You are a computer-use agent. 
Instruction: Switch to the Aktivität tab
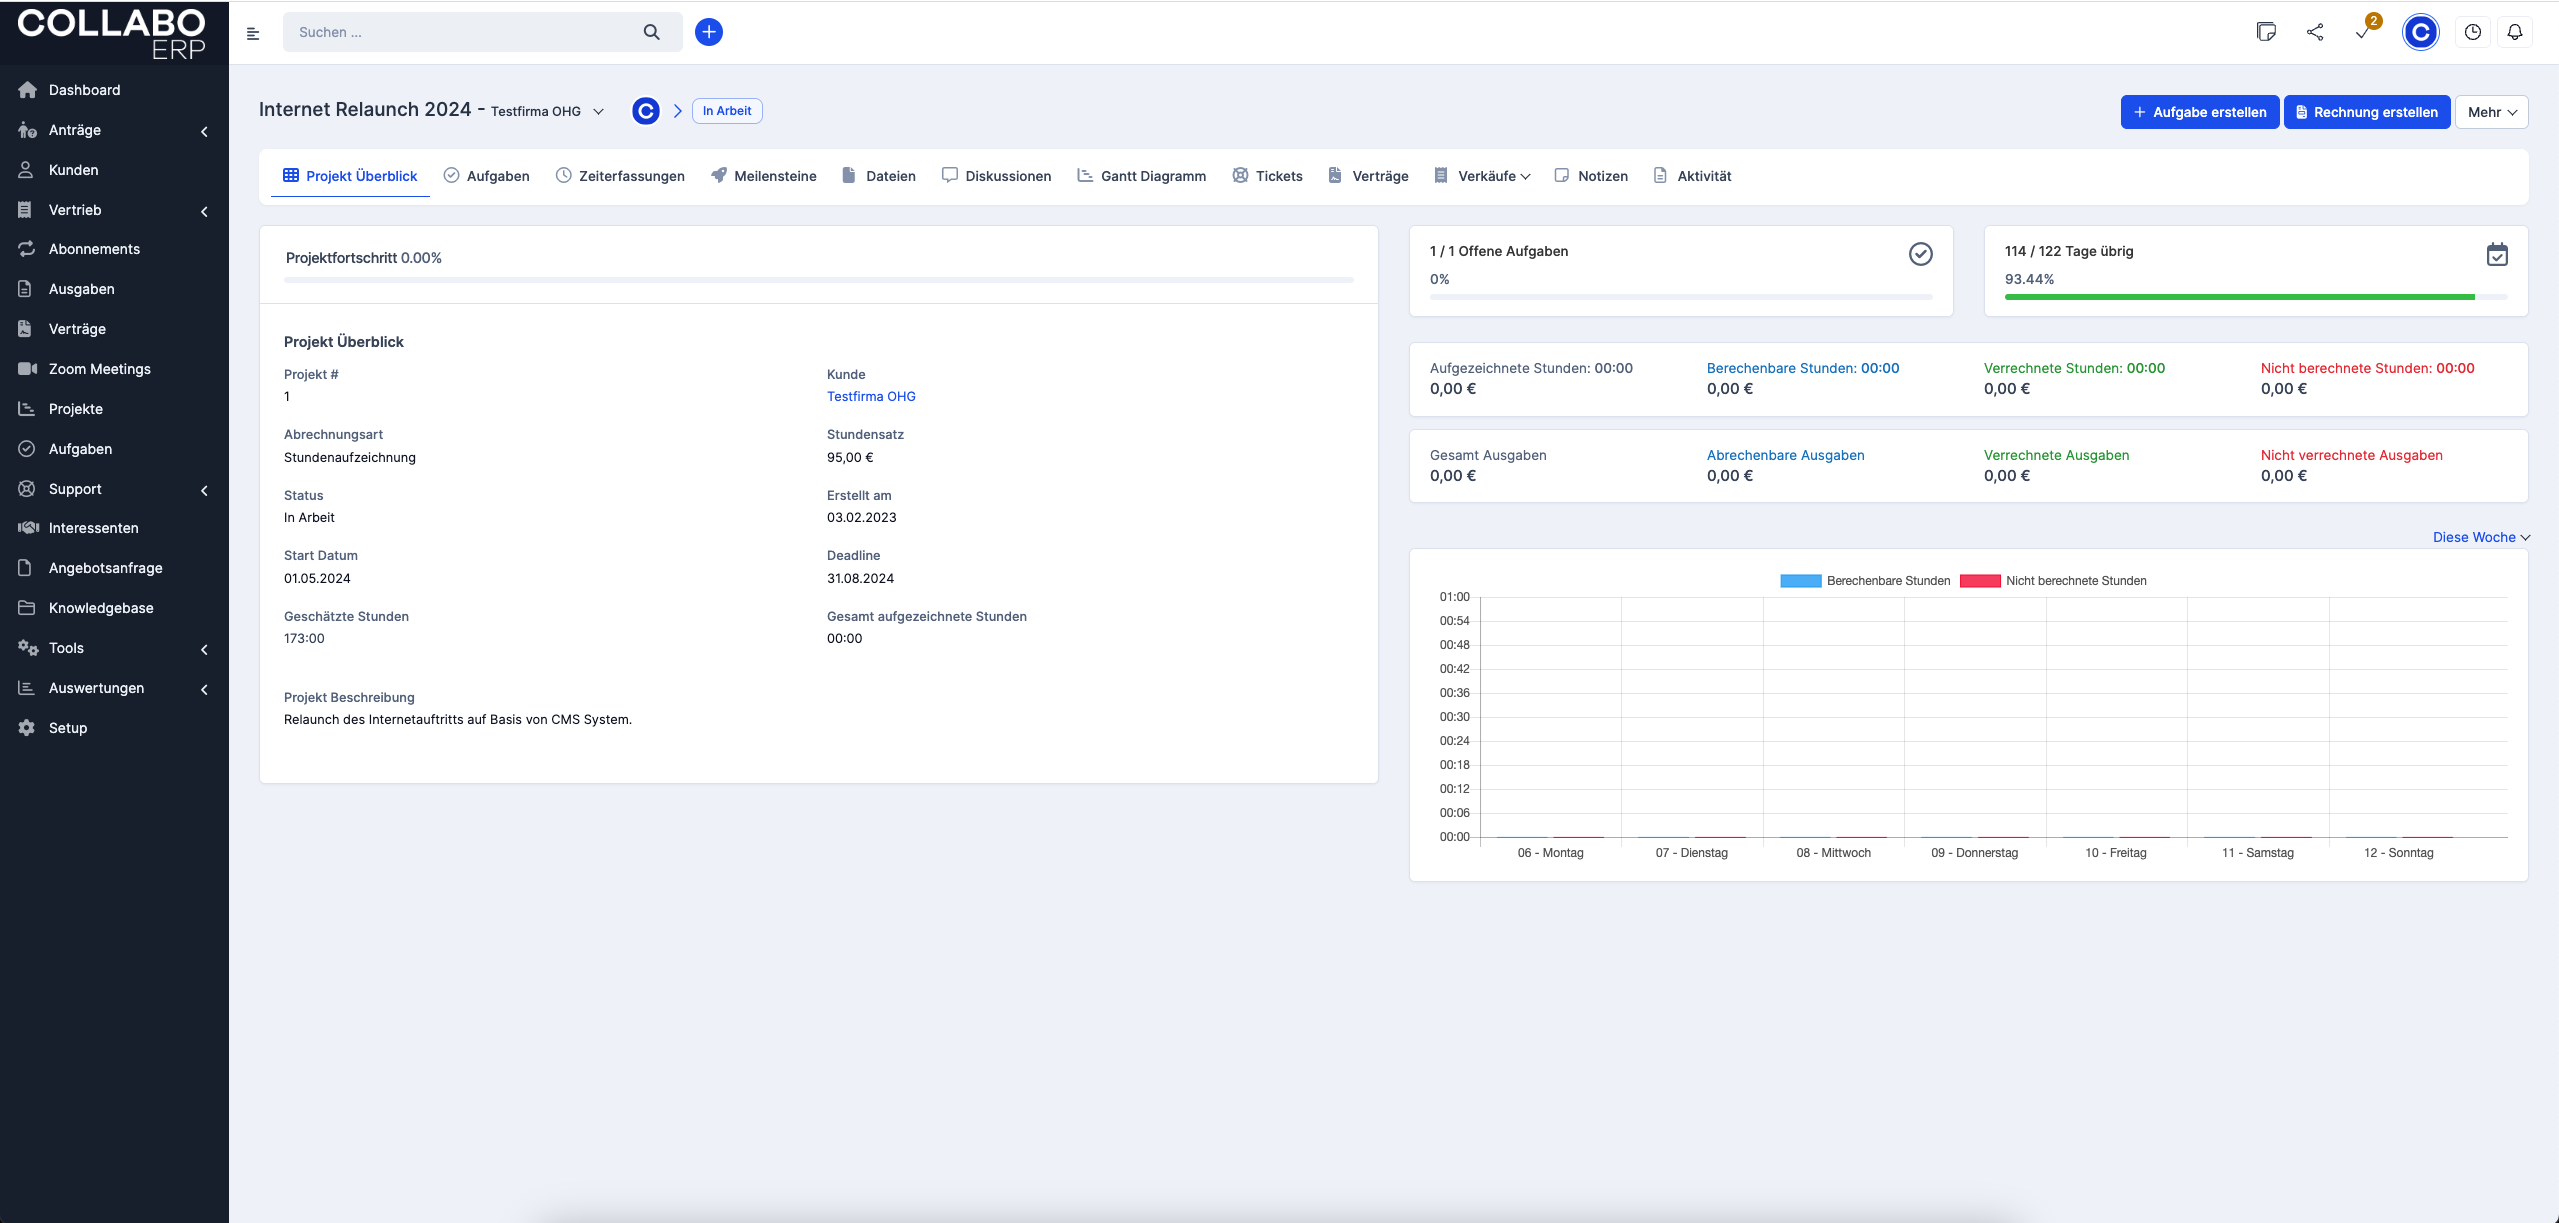point(1692,176)
